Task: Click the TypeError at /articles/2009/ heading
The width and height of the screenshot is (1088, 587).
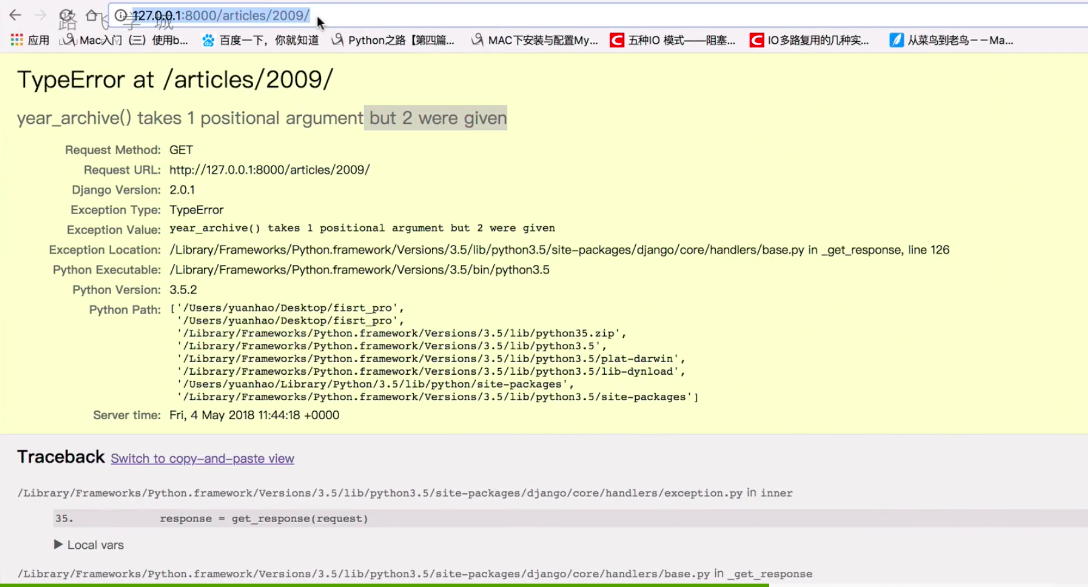Action: coord(175,80)
